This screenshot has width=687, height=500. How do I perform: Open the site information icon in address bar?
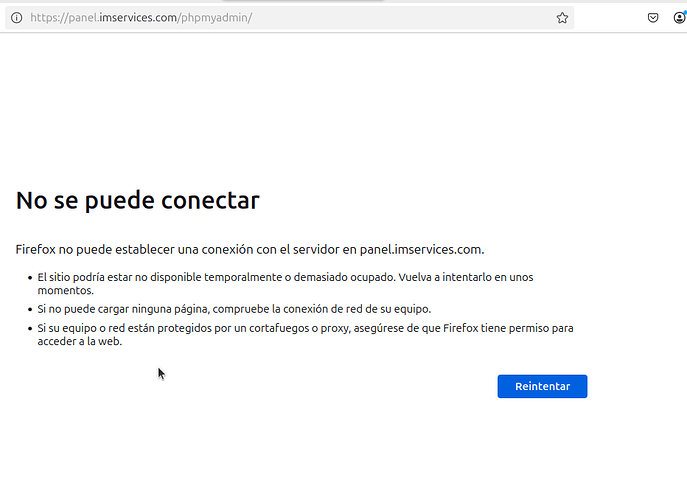[17, 18]
